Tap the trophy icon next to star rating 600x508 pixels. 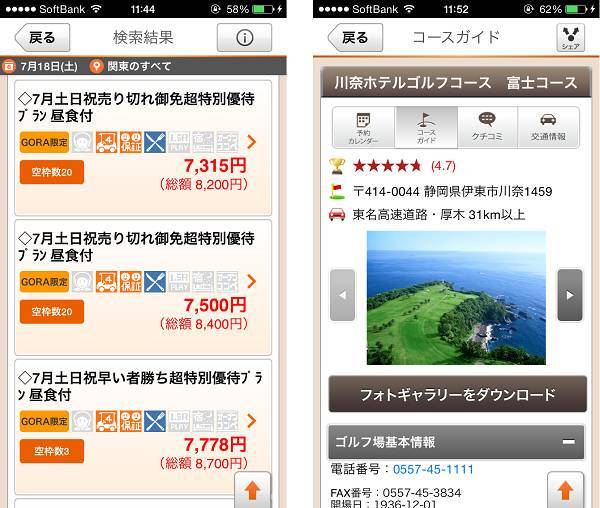(337, 166)
